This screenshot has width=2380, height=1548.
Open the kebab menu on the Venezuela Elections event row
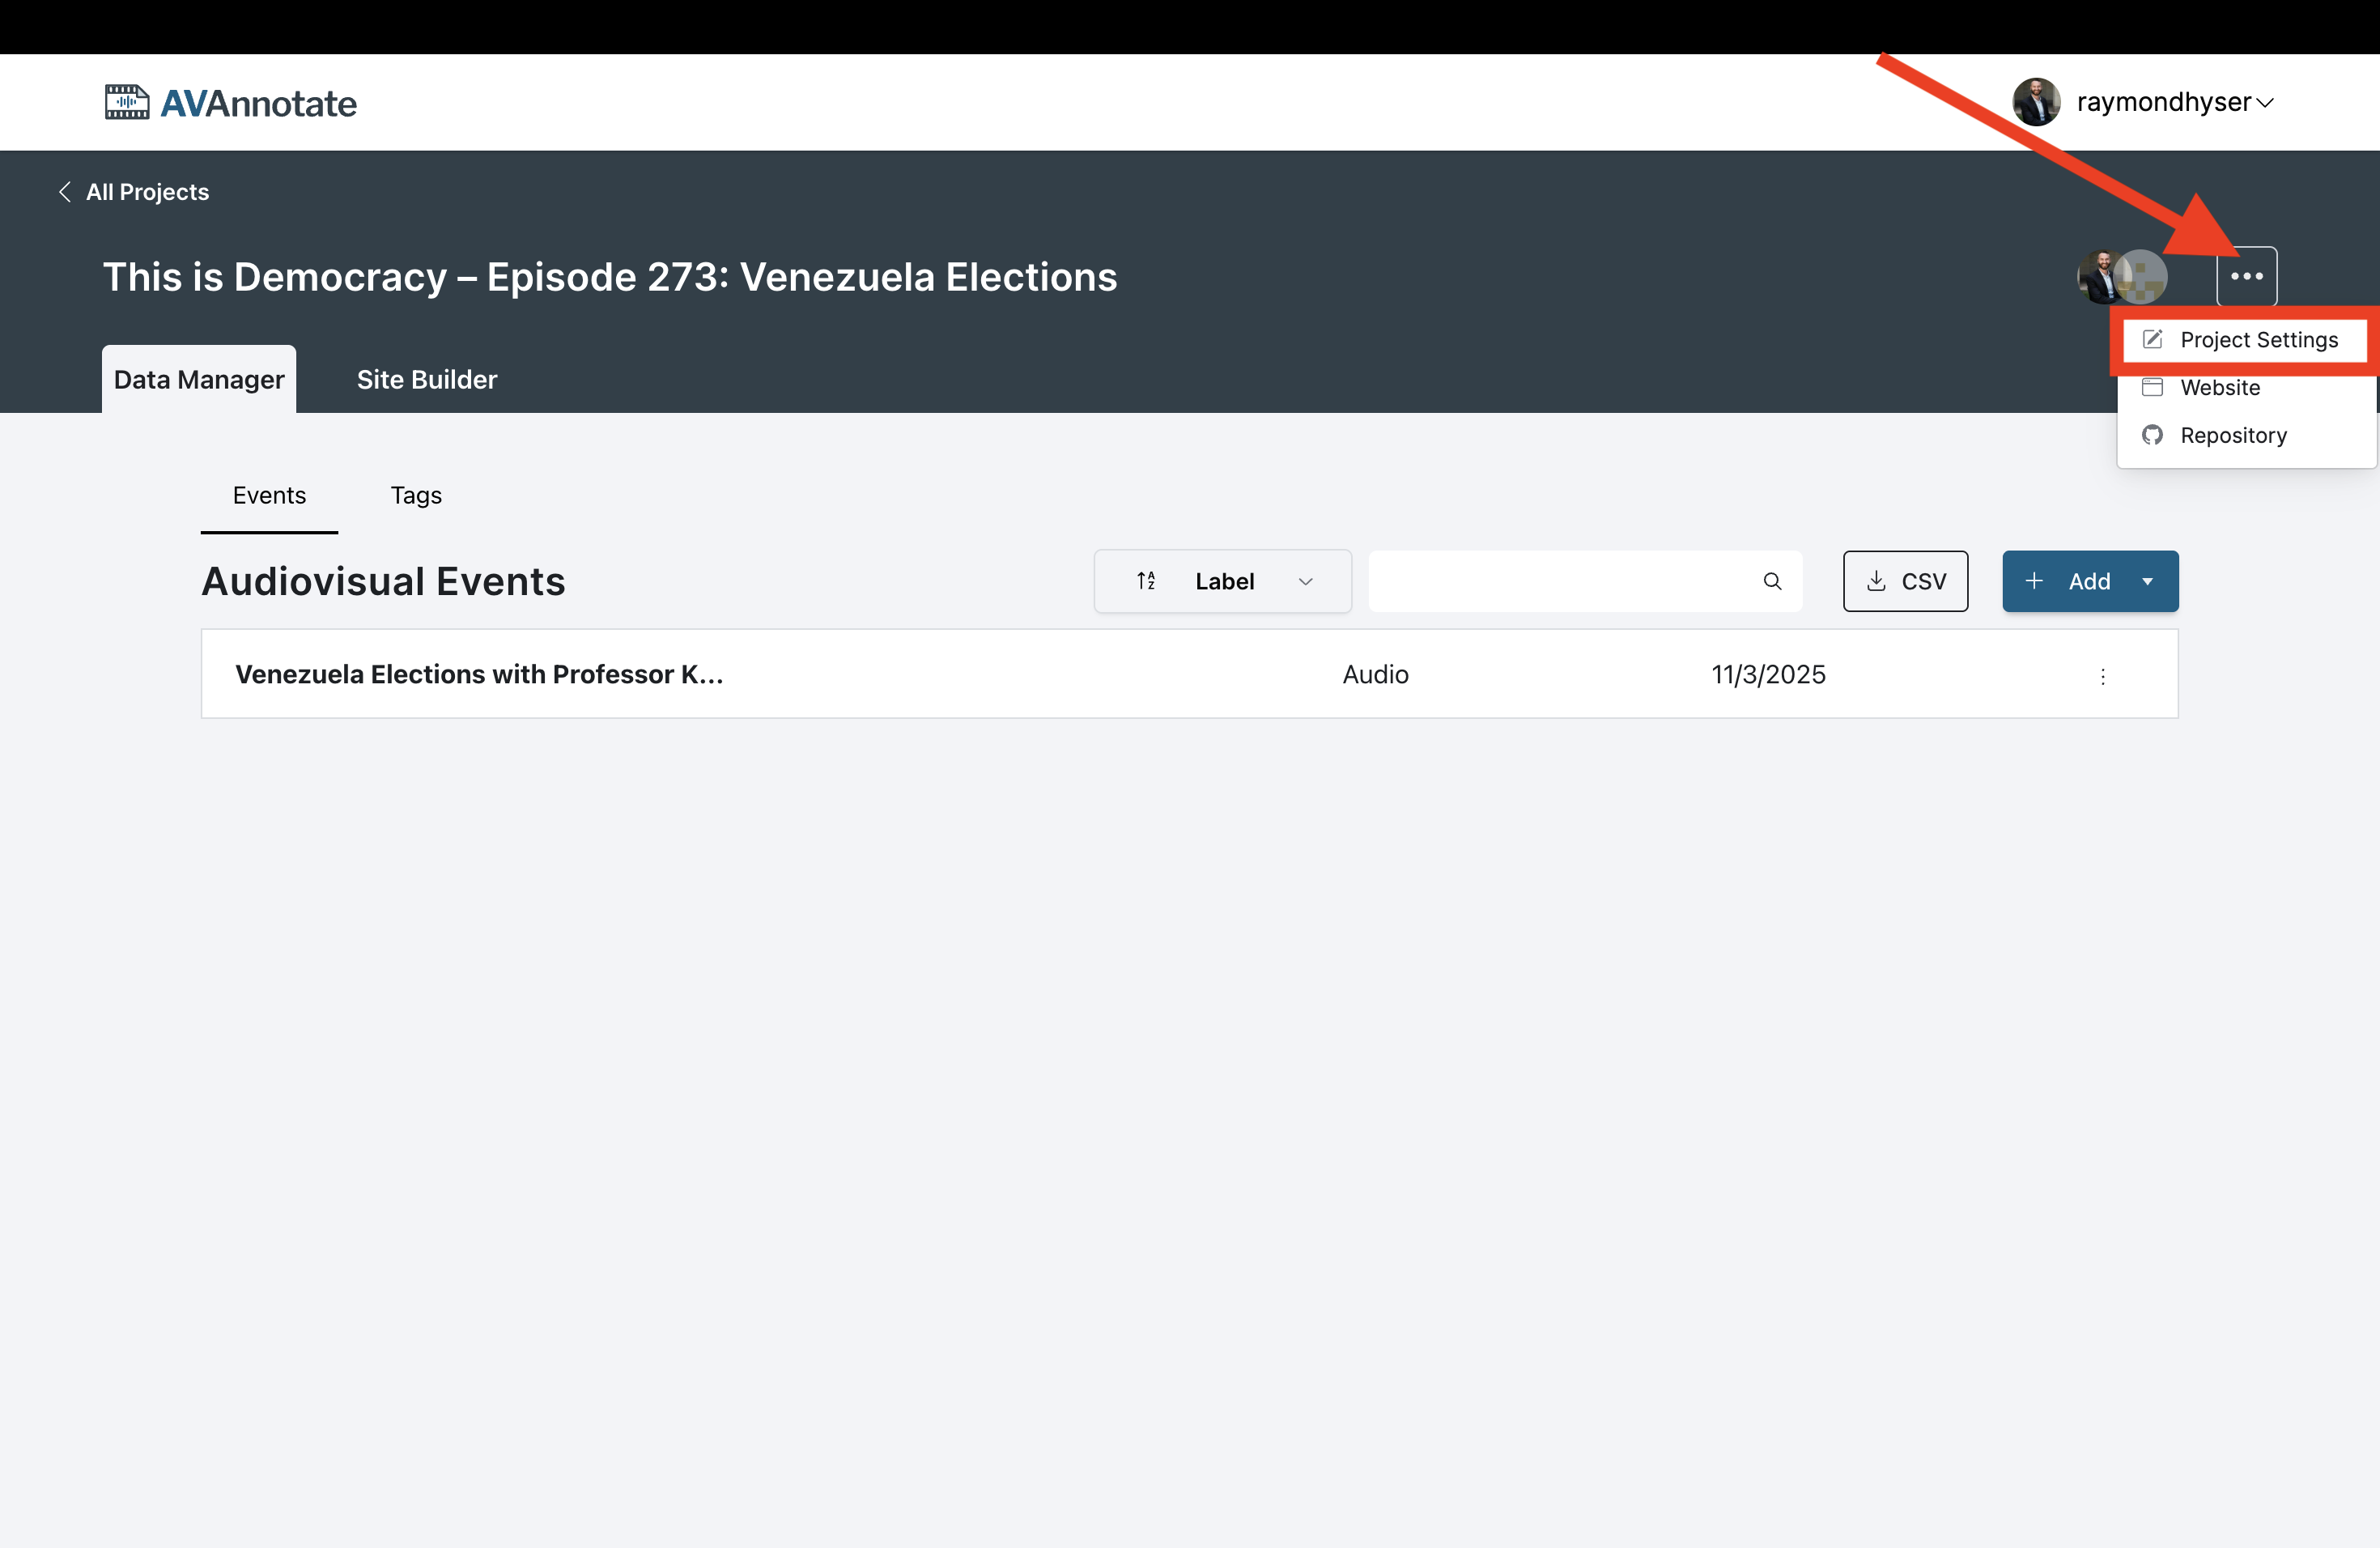2103,676
